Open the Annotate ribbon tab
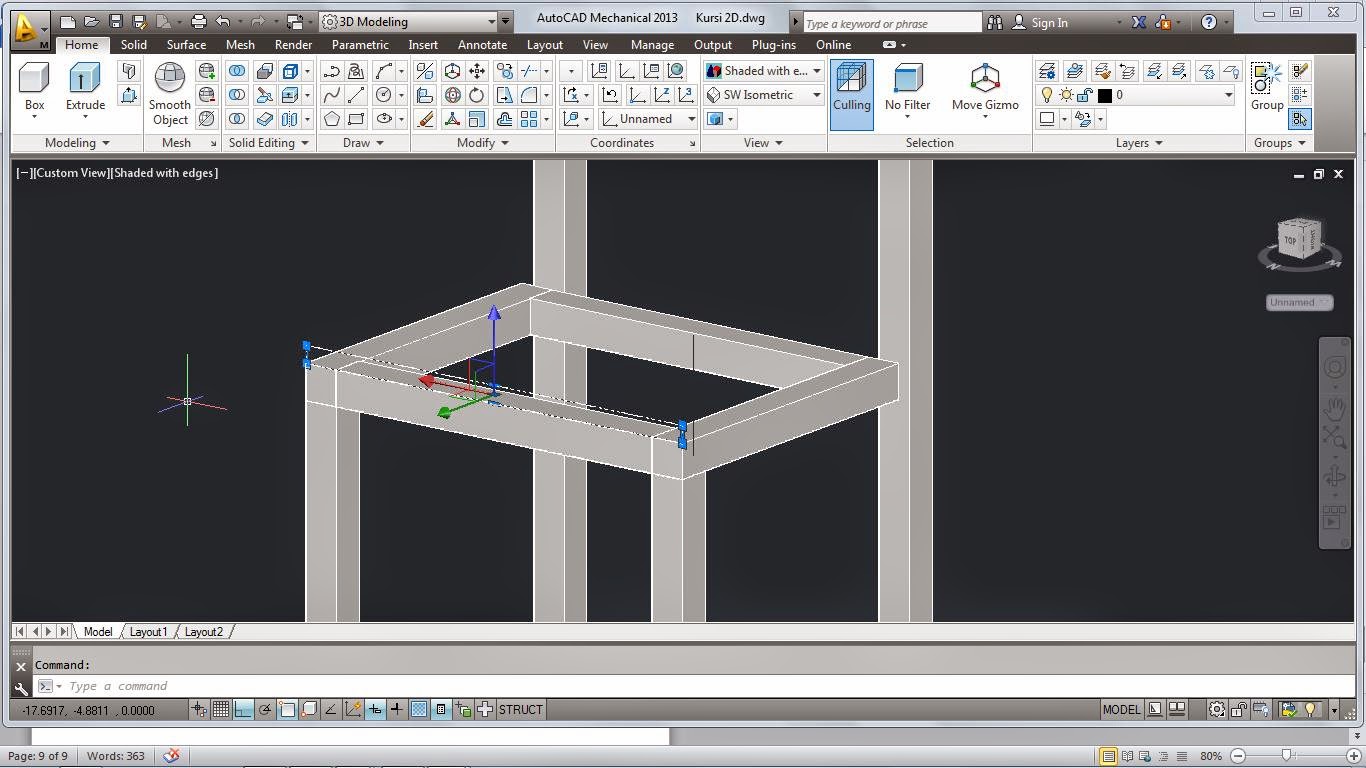 click(x=482, y=44)
